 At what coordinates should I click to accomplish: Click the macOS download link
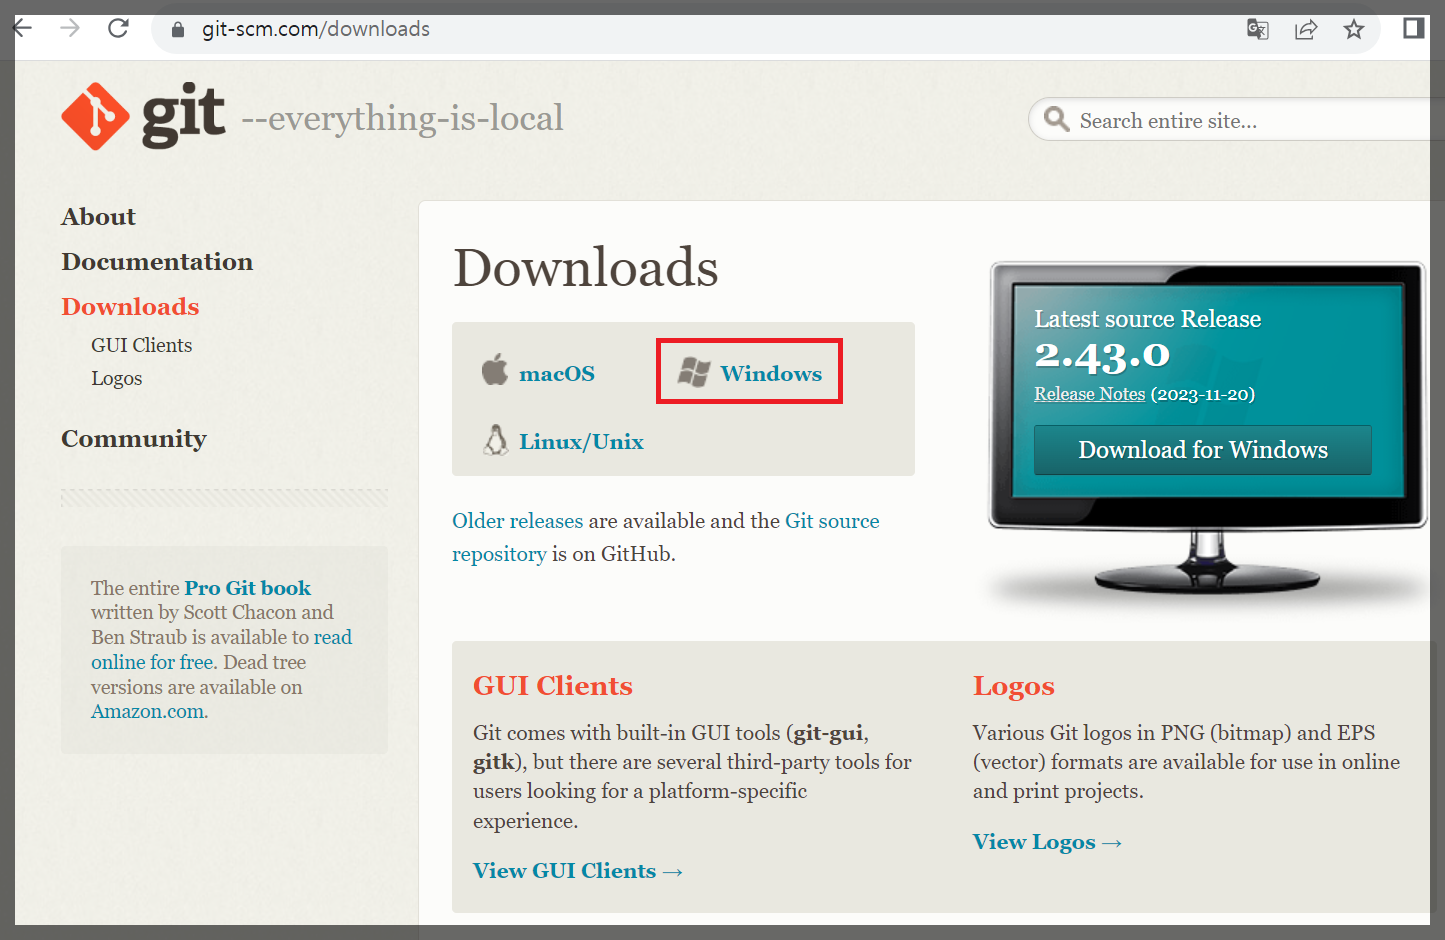tap(557, 374)
